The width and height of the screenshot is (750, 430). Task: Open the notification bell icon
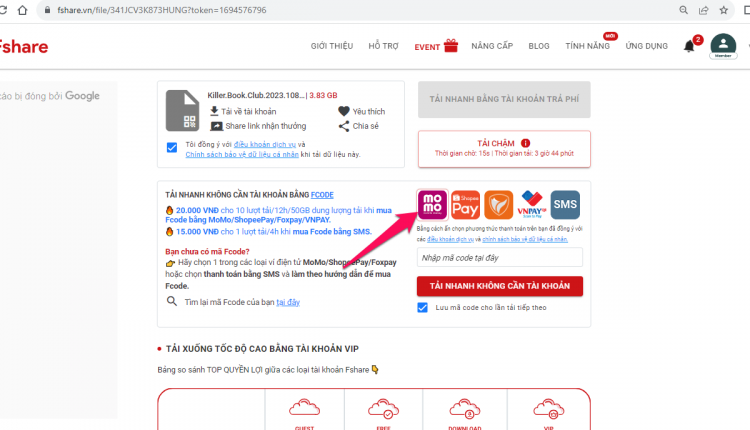[689, 46]
